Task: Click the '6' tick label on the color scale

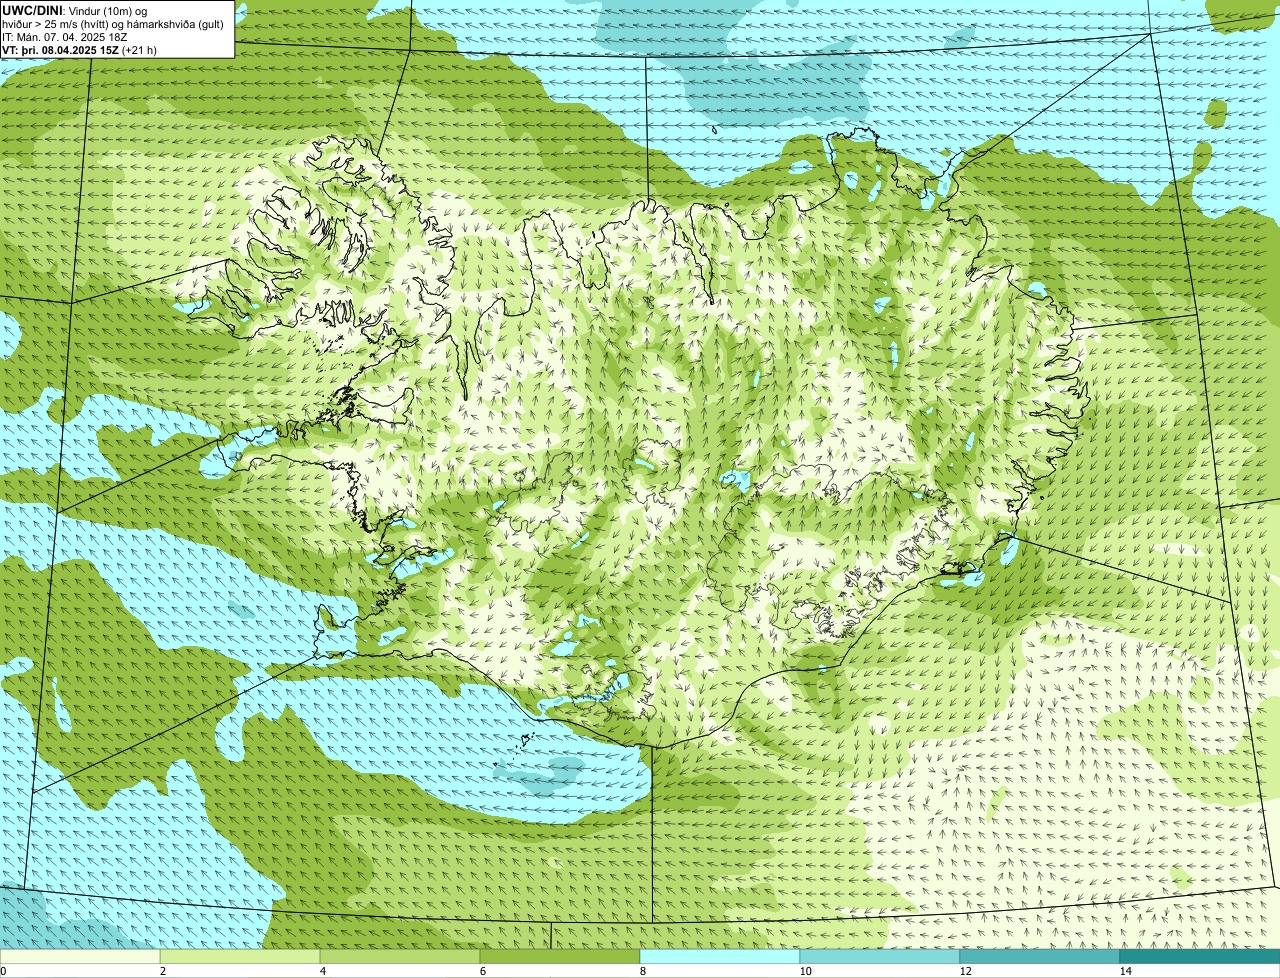Action: click(x=482, y=971)
